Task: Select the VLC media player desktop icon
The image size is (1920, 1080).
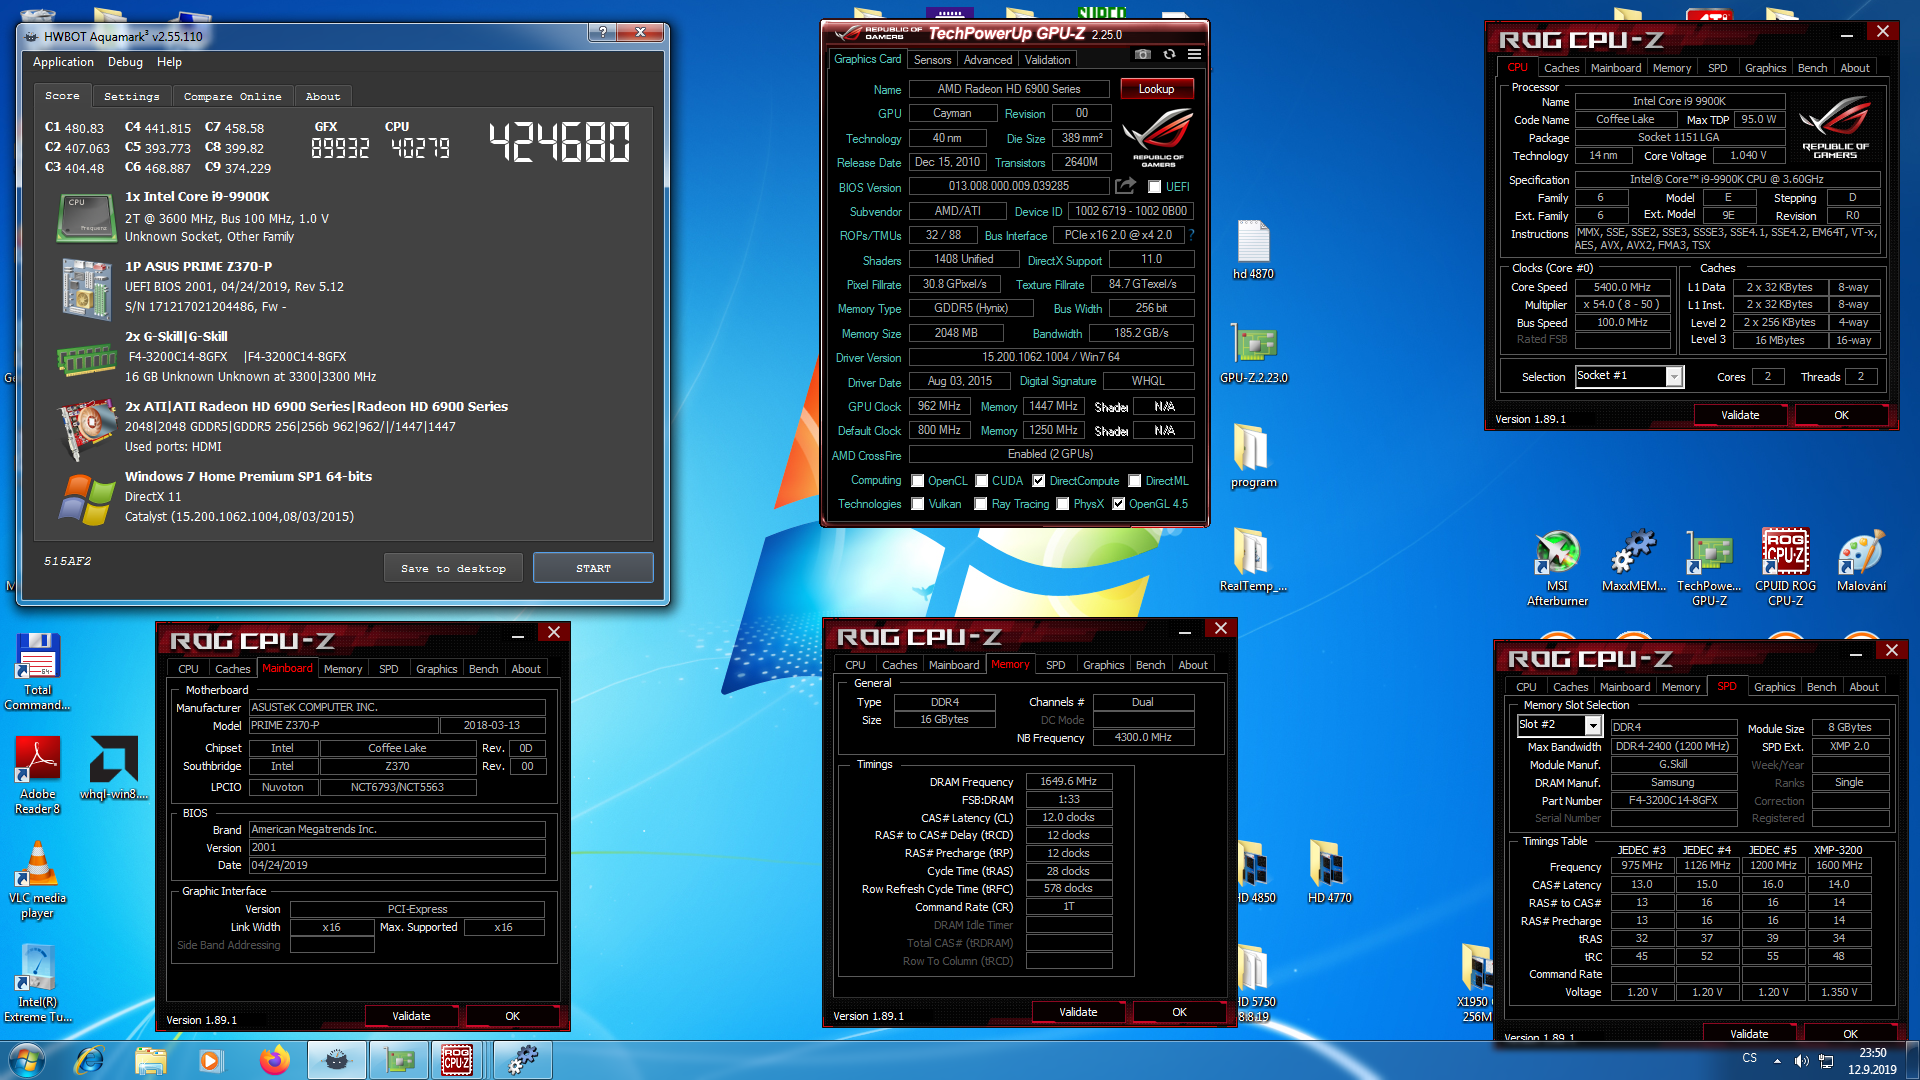Action: 37,879
